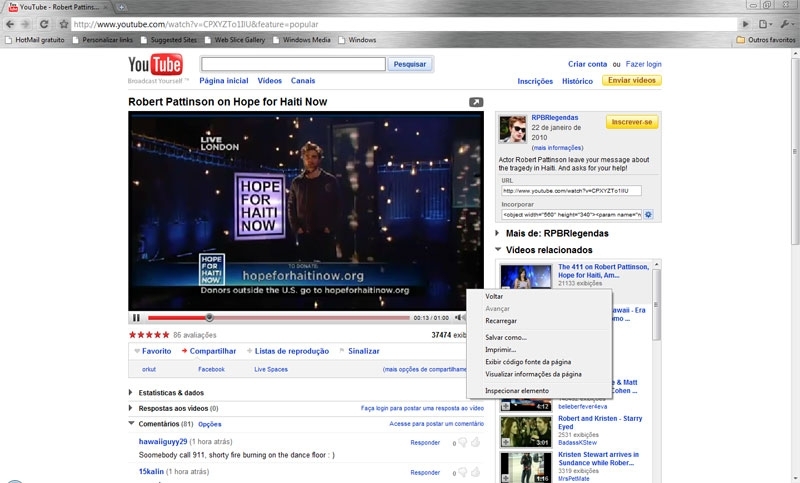Open the Canais navigation link
This screenshot has height=483, width=800.
303,81
